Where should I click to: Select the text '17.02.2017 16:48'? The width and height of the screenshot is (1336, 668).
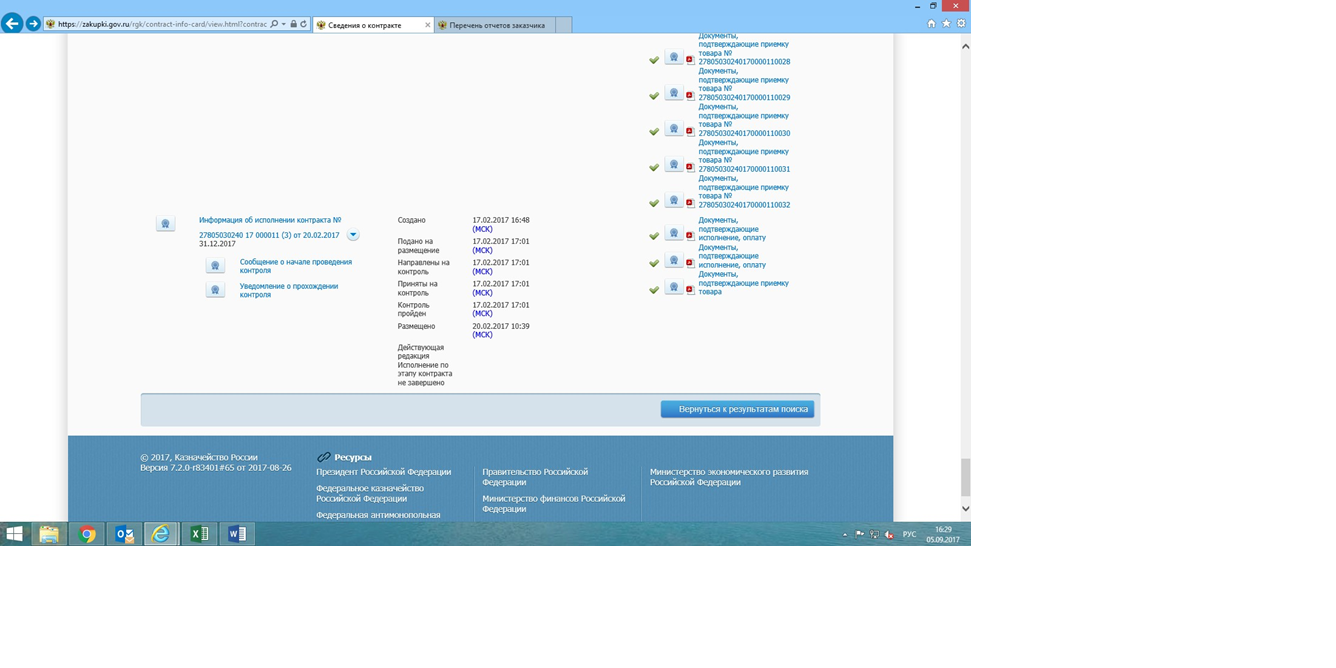(x=501, y=220)
